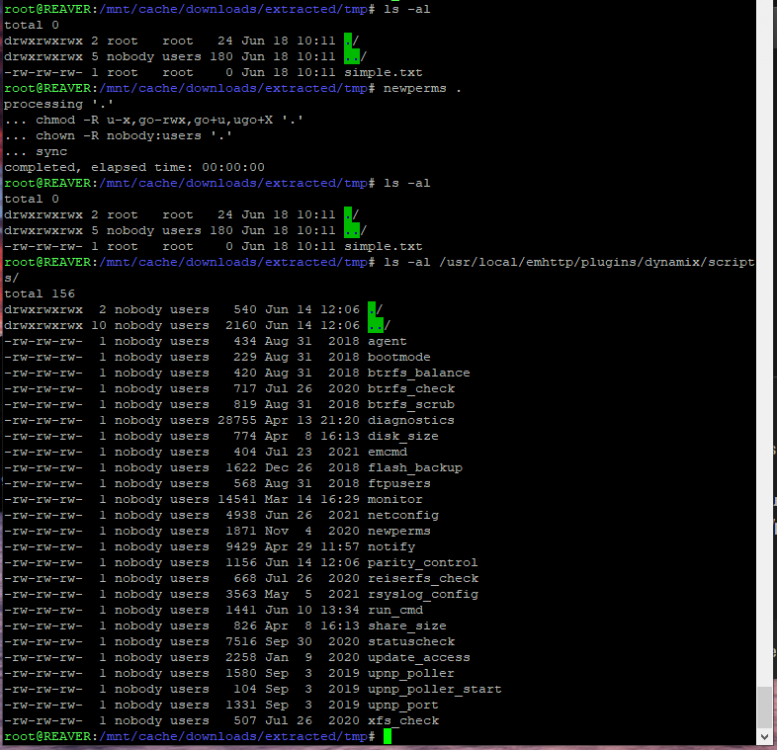Image resolution: width=777 pixels, height=750 pixels.
Task: Click the 'newperms .' typed command
Action: (x=422, y=89)
